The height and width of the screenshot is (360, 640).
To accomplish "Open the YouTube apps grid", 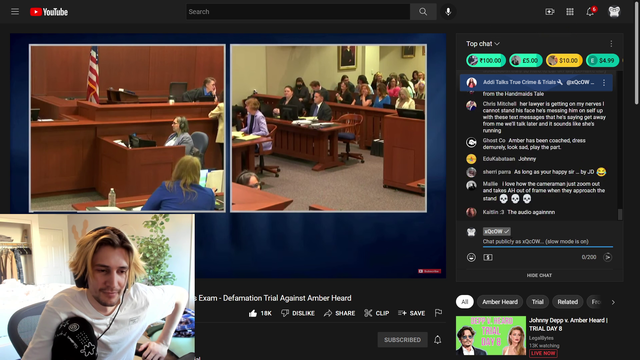I will 570,12.
